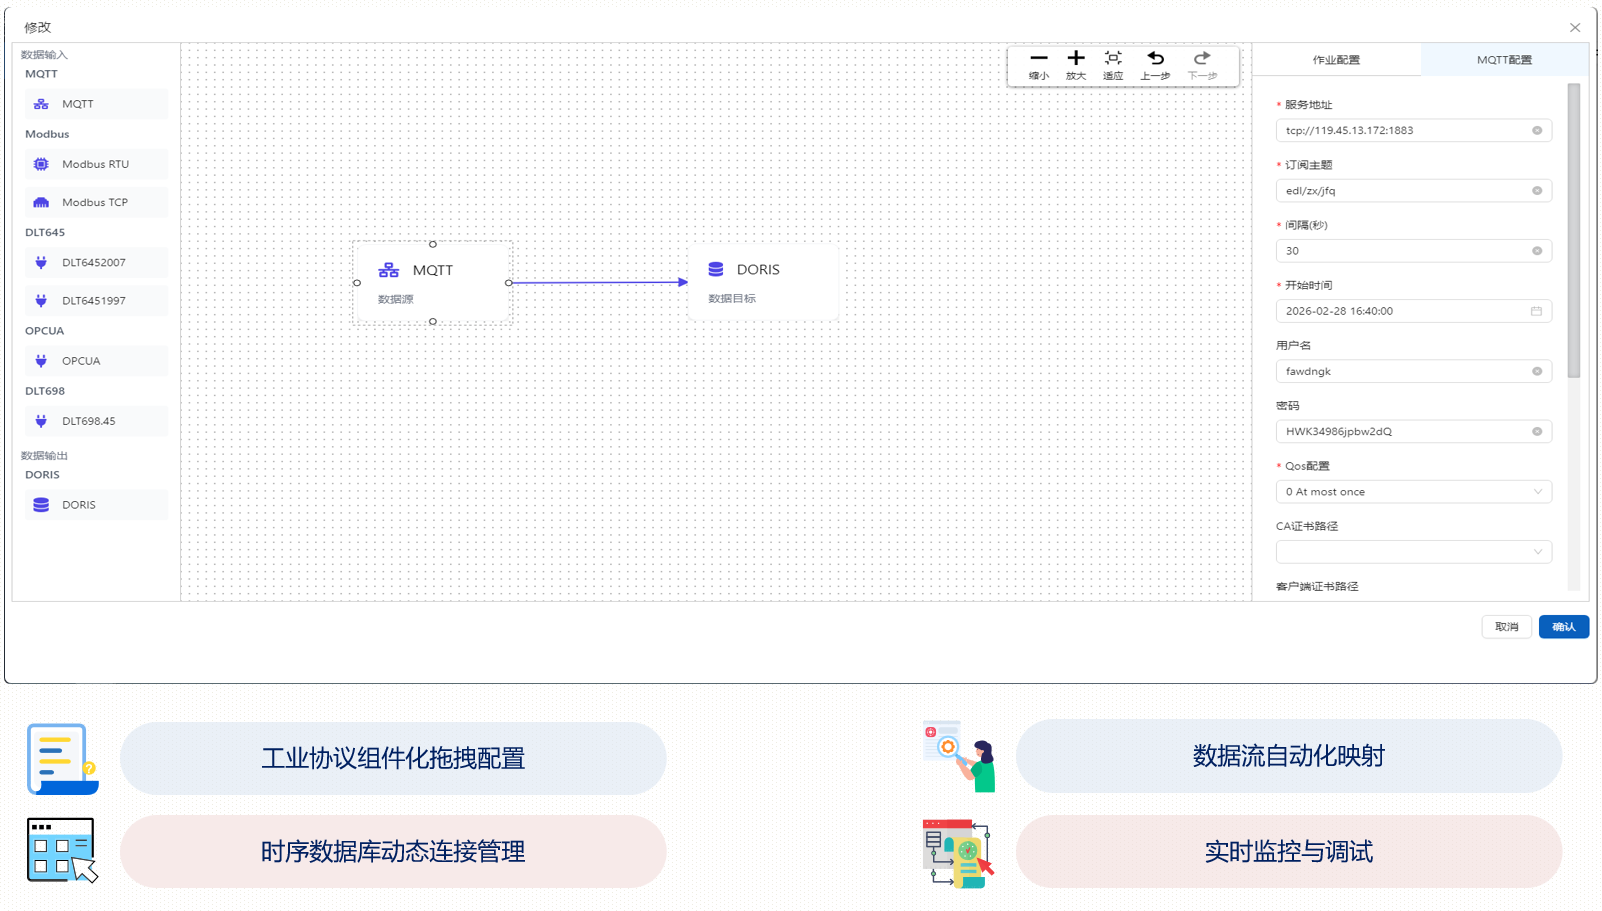Click the MQTT node icon on canvas
1602x911 pixels.
coord(389,270)
